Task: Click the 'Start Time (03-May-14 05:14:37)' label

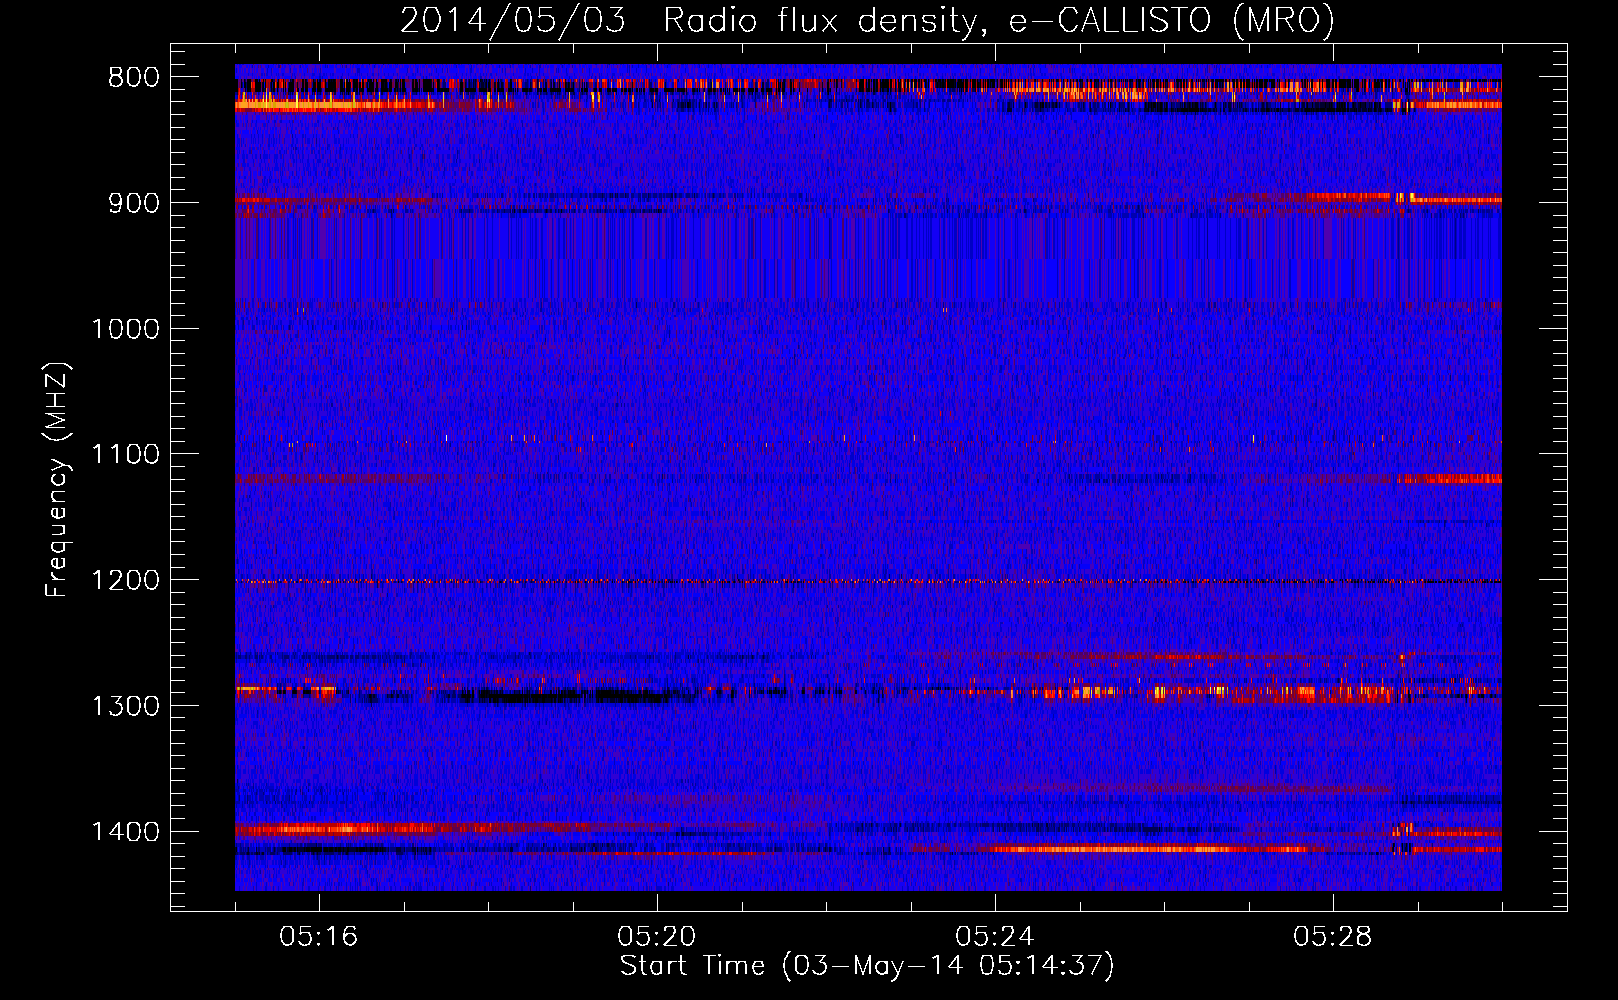Action: [x=867, y=966]
